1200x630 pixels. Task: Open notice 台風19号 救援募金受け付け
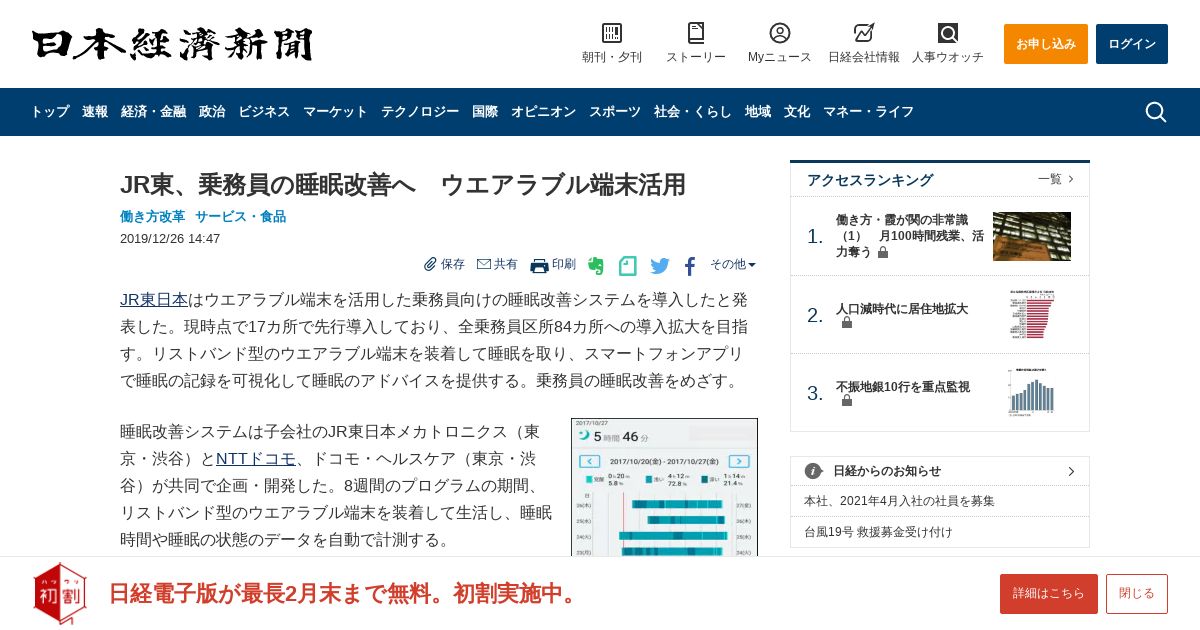[878, 532]
